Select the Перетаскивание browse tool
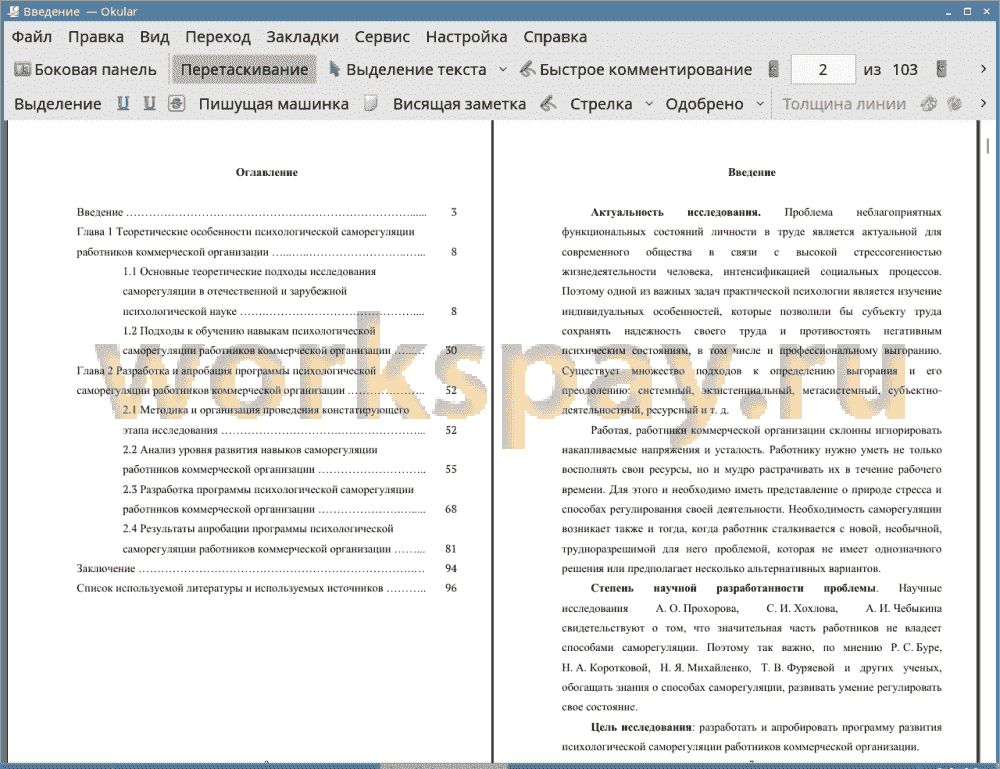This screenshot has height=769, width=1000. [244, 70]
